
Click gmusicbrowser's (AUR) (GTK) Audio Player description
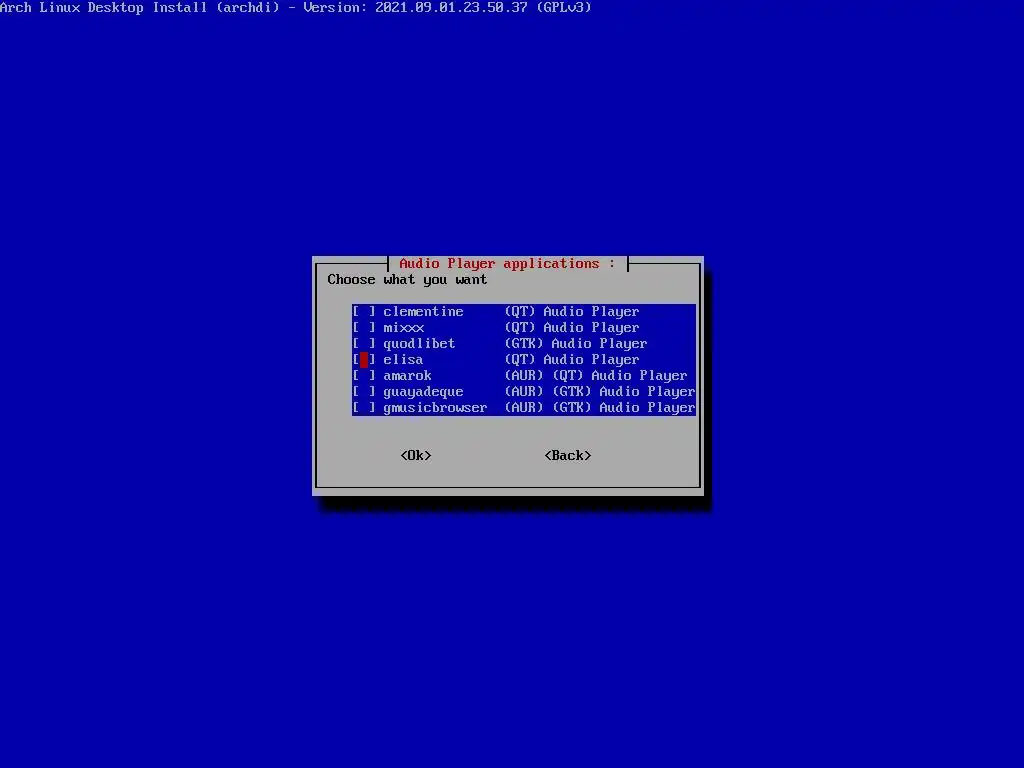click(600, 408)
